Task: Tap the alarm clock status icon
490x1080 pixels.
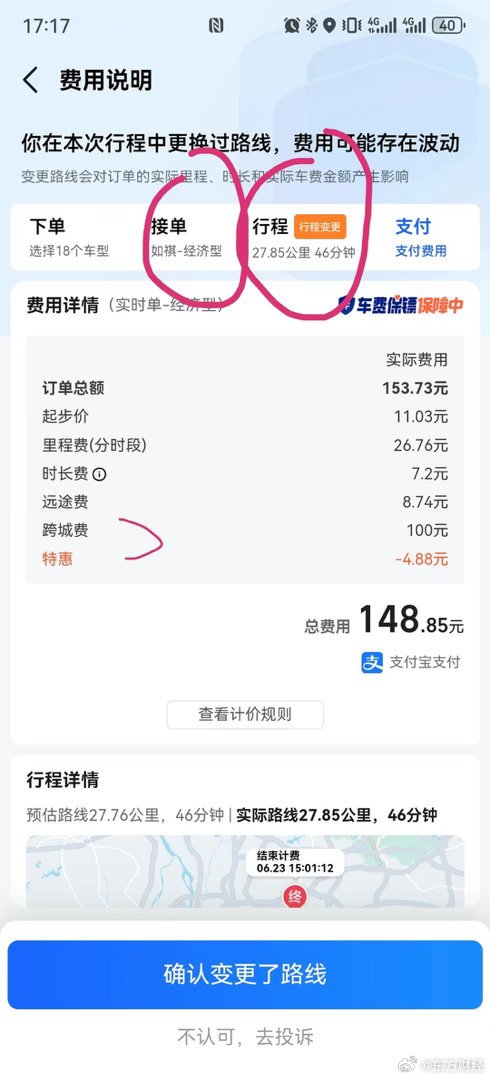Action: (x=292, y=26)
